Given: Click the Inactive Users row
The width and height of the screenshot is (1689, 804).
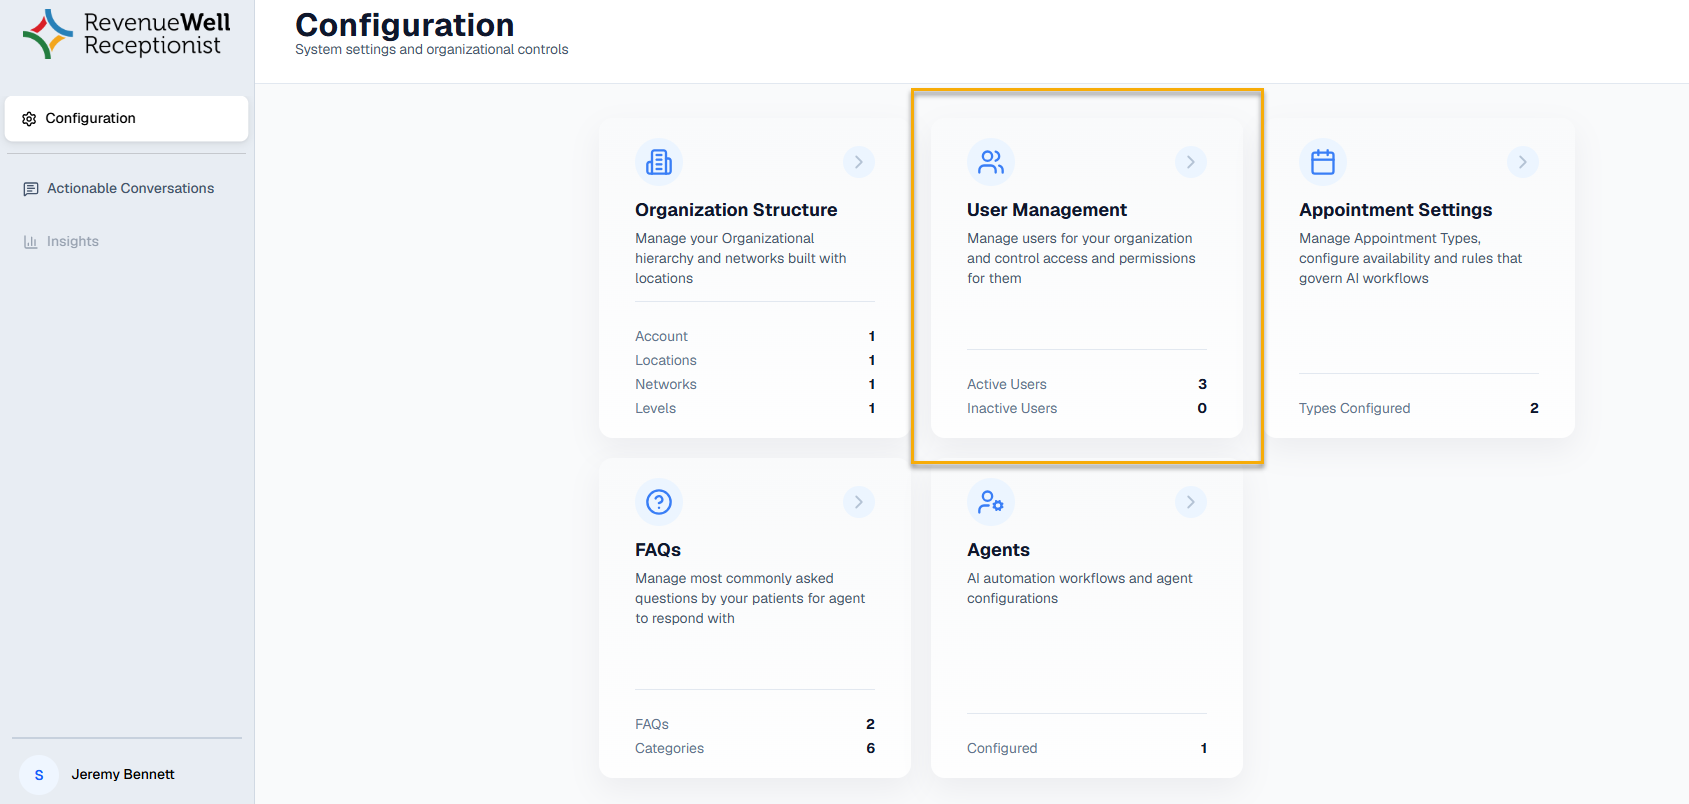Looking at the screenshot, I should [x=1087, y=408].
